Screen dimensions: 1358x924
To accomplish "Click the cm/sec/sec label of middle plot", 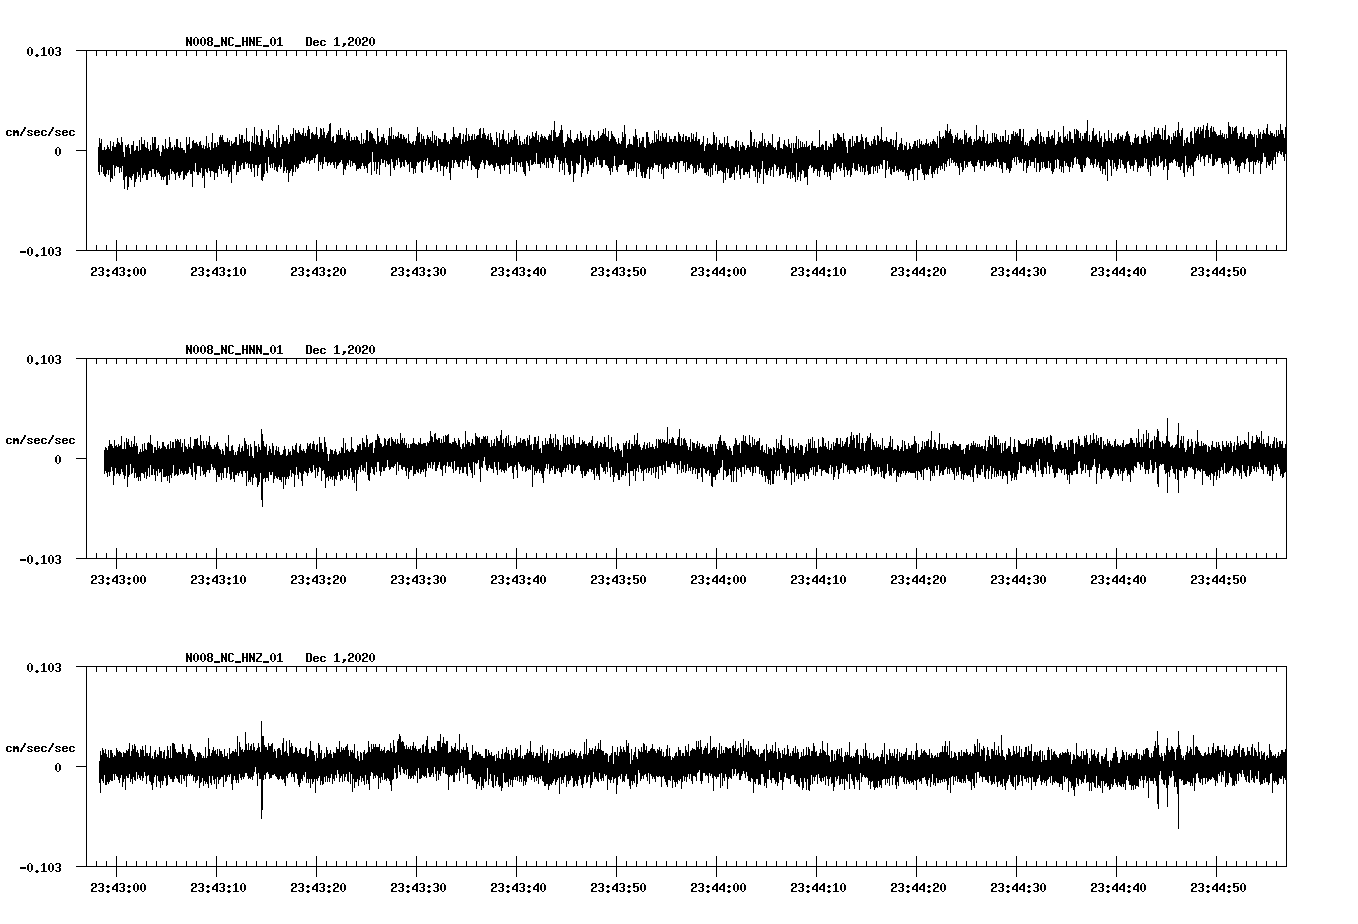I will (41, 439).
